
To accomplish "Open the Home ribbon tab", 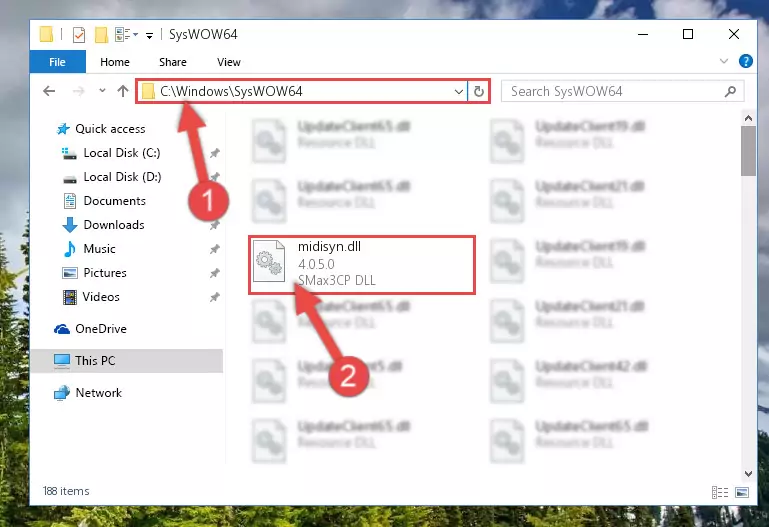I will pyautogui.click(x=115, y=62).
